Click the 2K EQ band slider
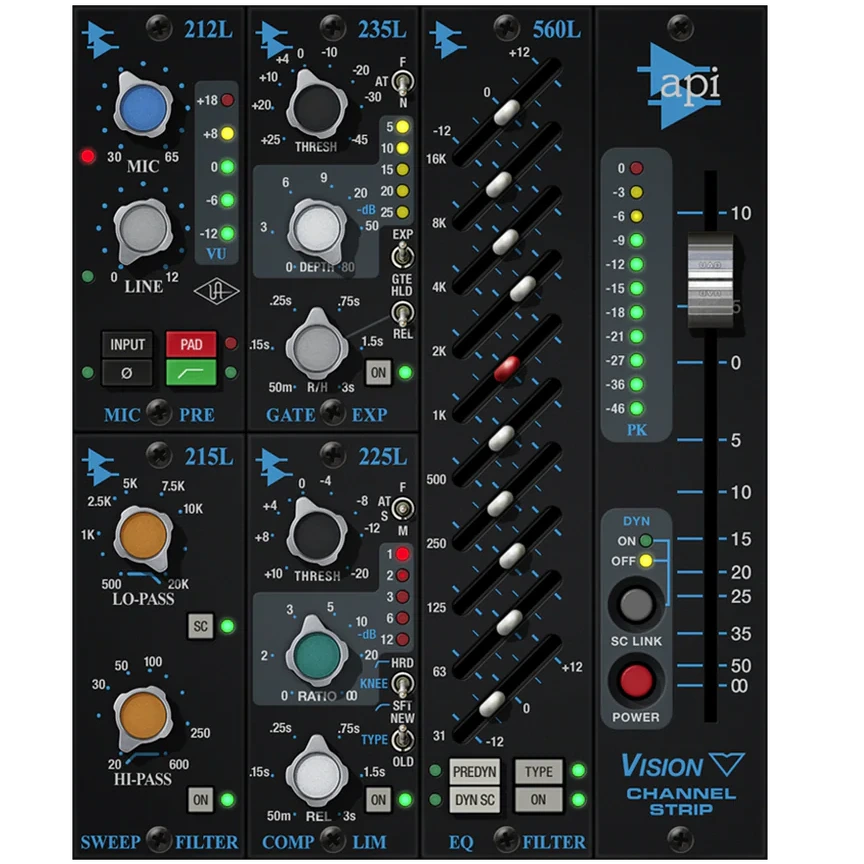The width and height of the screenshot is (864, 864). [522, 289]
